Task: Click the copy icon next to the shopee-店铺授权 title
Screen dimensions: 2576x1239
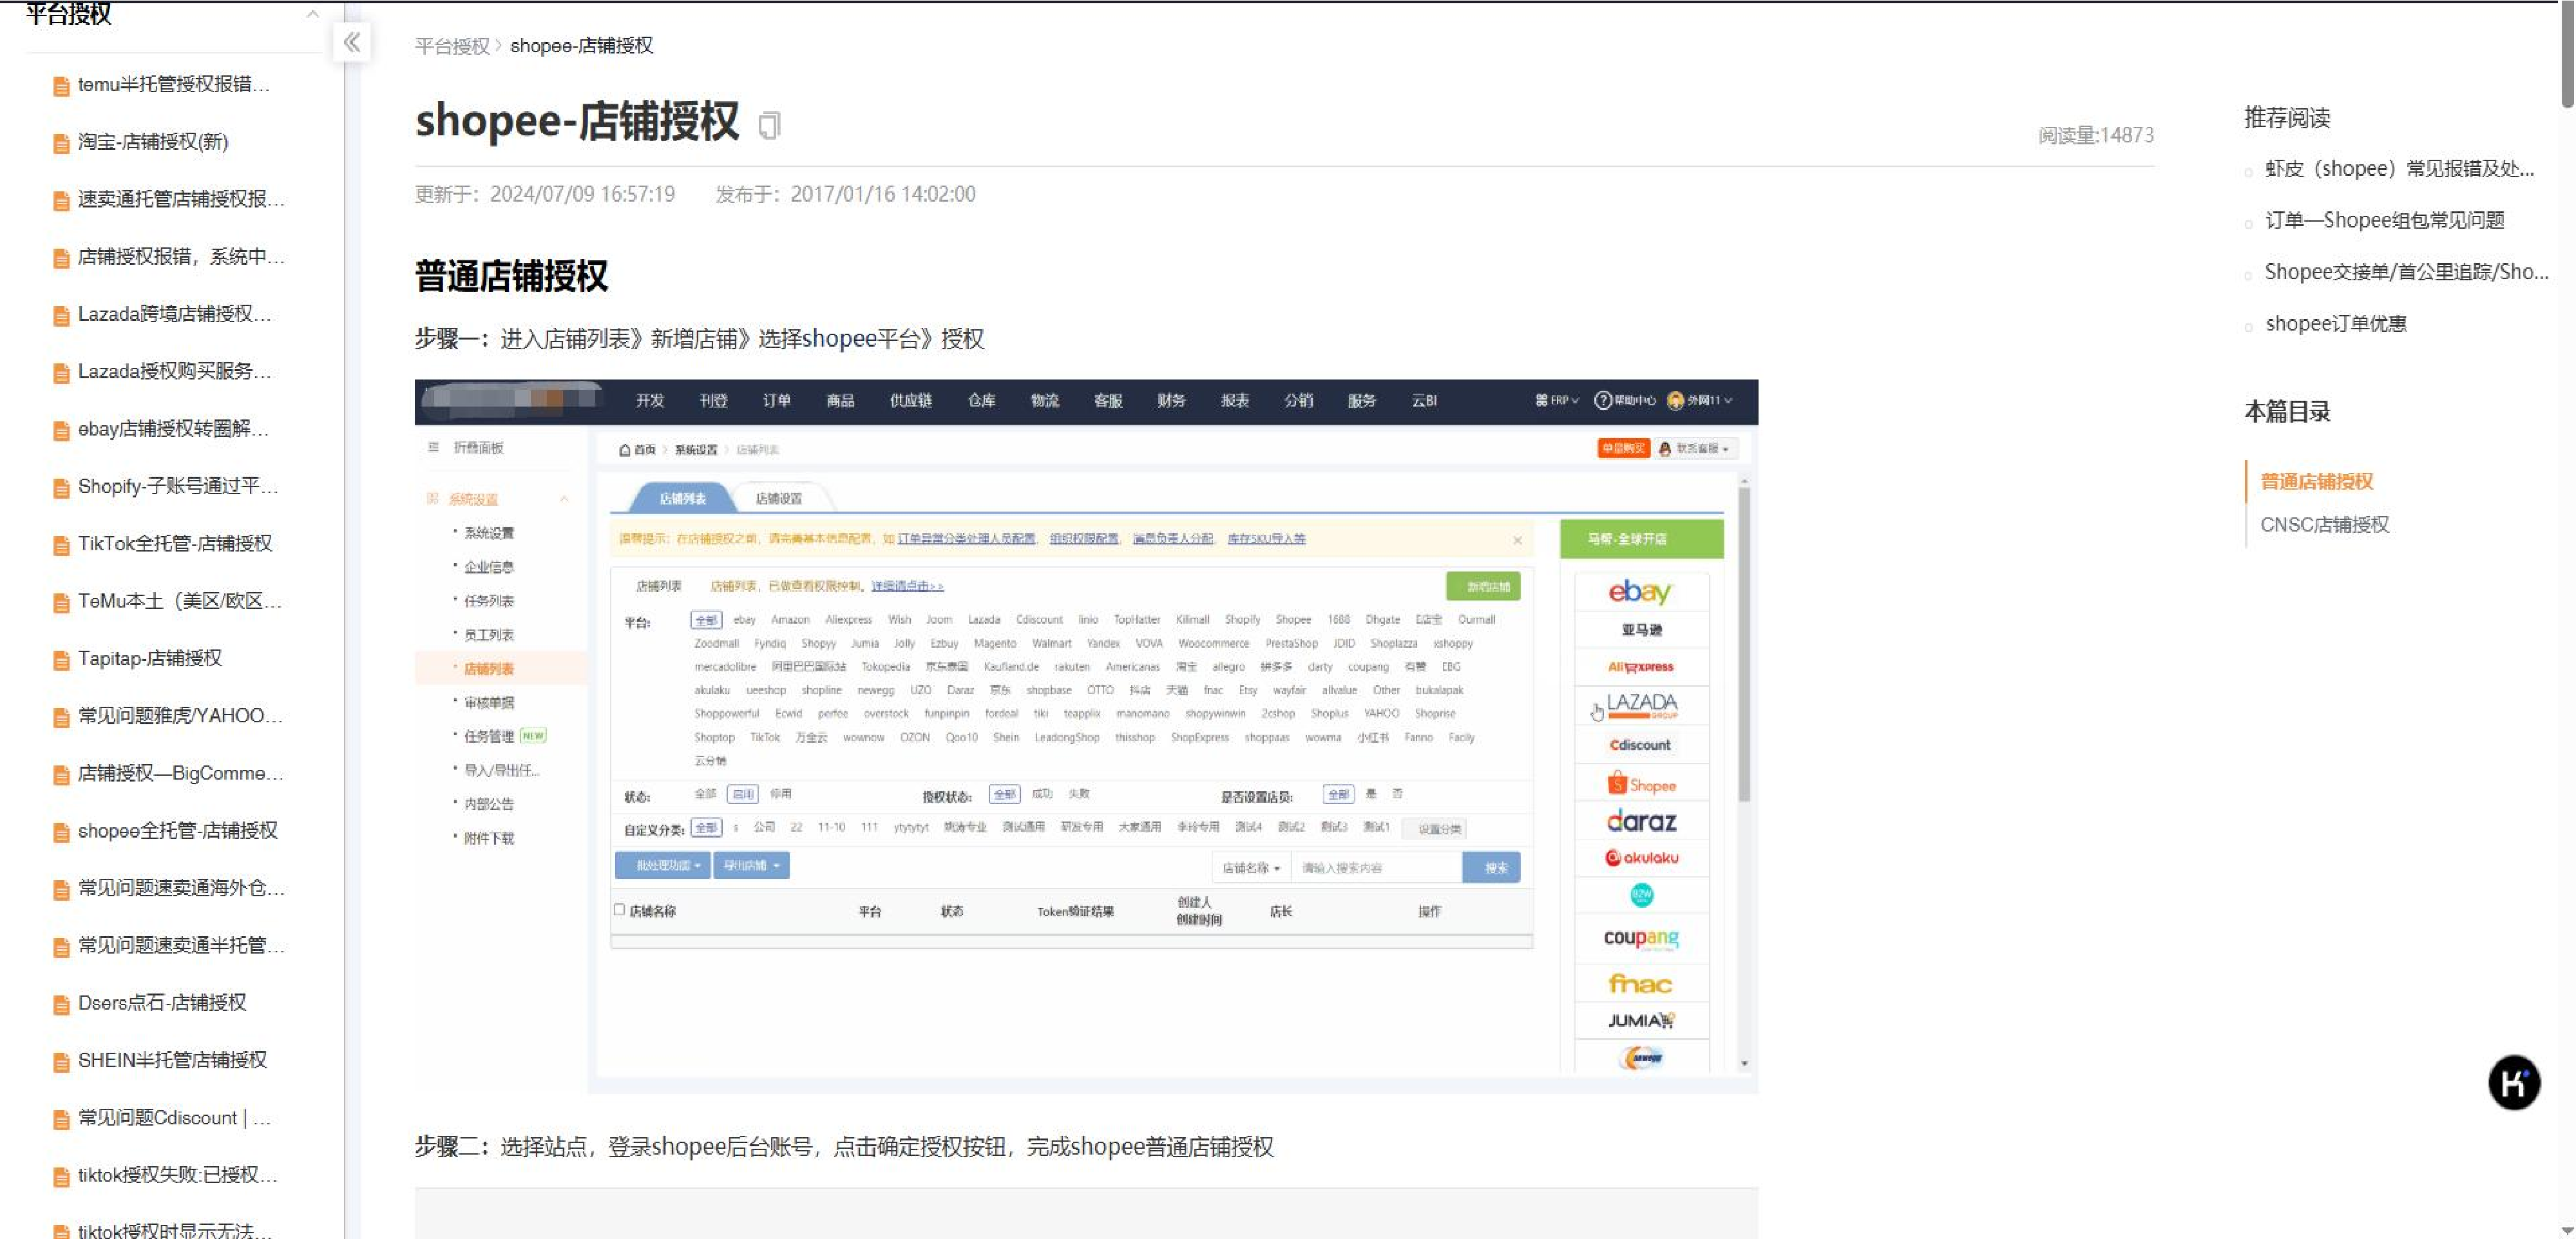Action: tap(768, 125)
